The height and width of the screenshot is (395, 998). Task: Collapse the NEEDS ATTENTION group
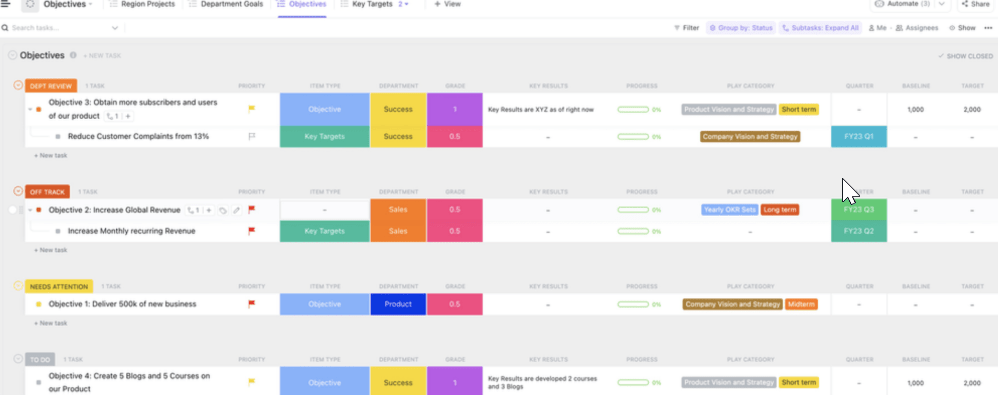tap(18, 286)
